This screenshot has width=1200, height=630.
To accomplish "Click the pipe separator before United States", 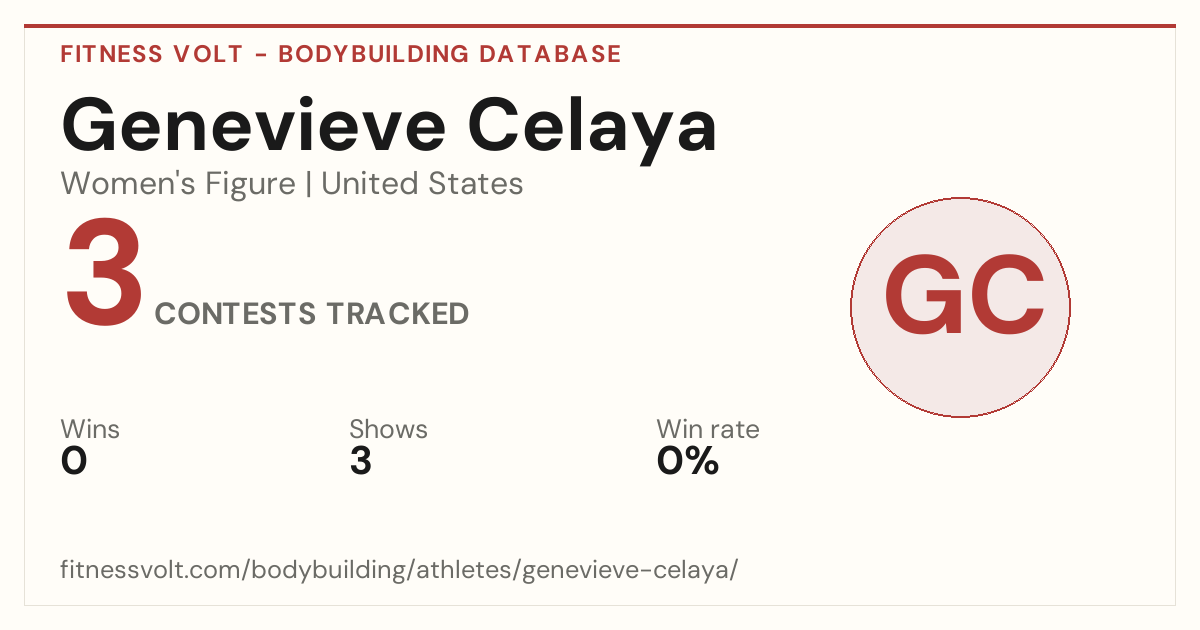I will pos(309,185).
